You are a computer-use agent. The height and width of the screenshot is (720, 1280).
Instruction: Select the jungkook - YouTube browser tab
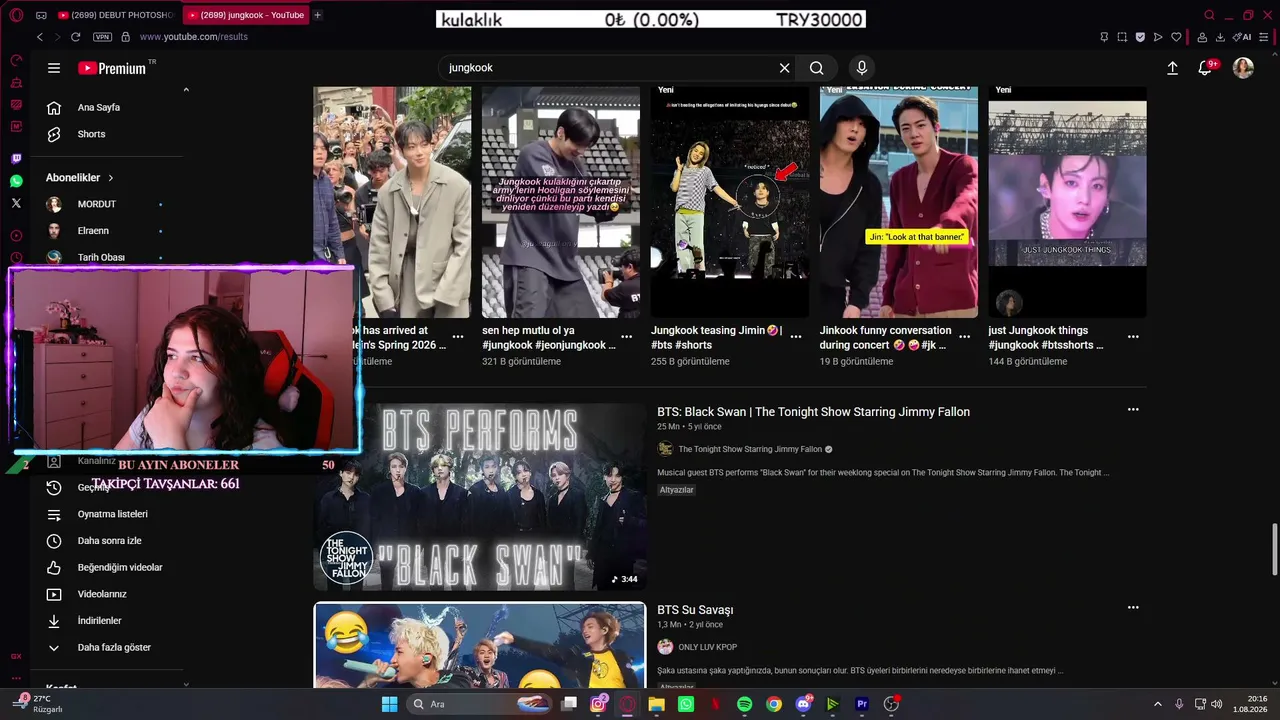(x=246, y=15)
